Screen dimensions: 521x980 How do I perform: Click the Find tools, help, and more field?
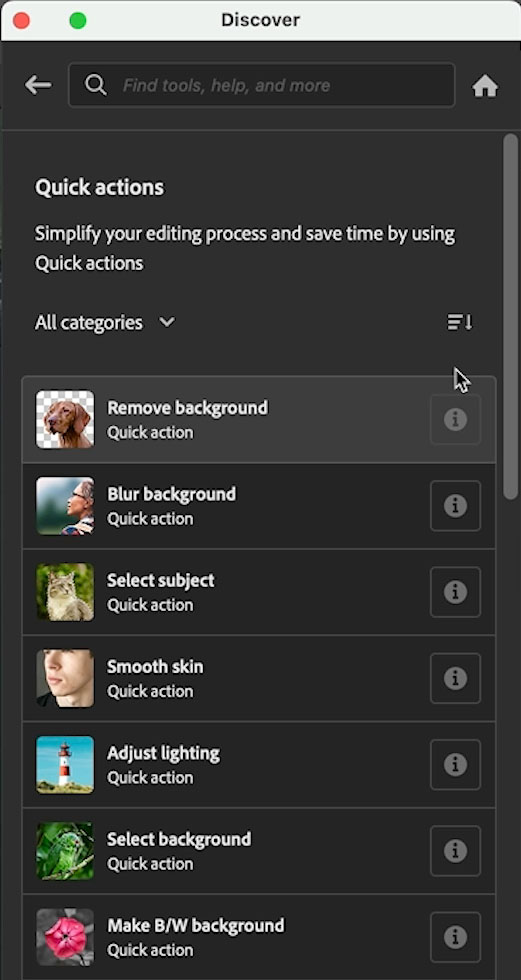pyautogui.click(x=262, y=85)
